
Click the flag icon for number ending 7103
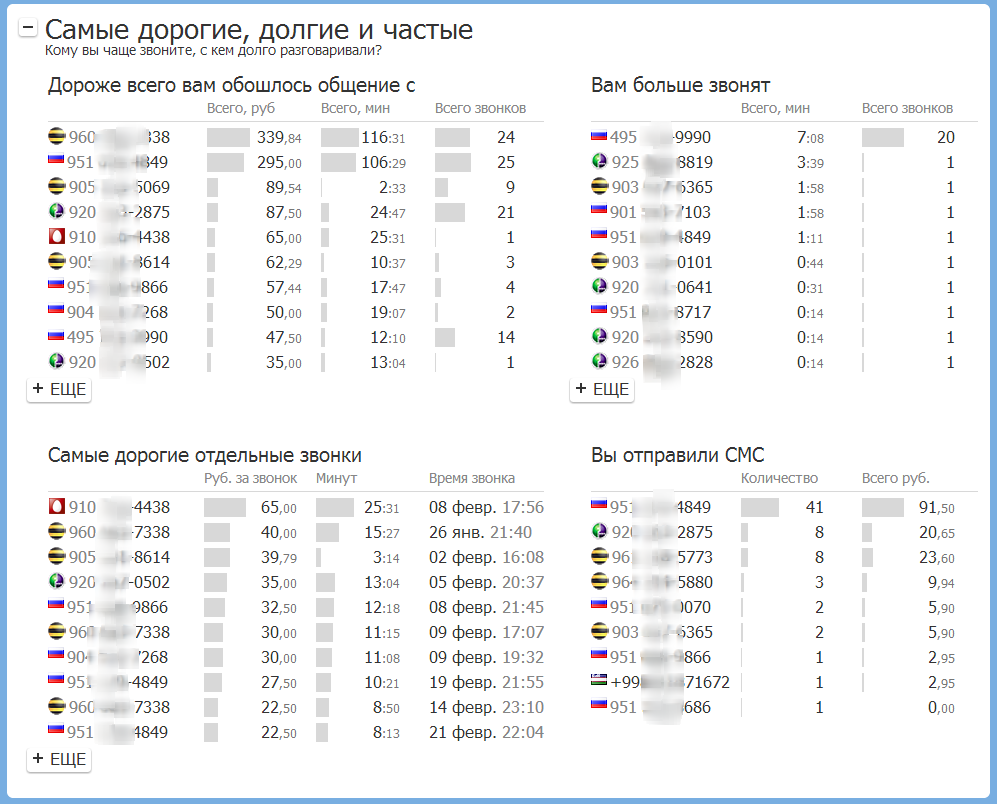point(599,210)
